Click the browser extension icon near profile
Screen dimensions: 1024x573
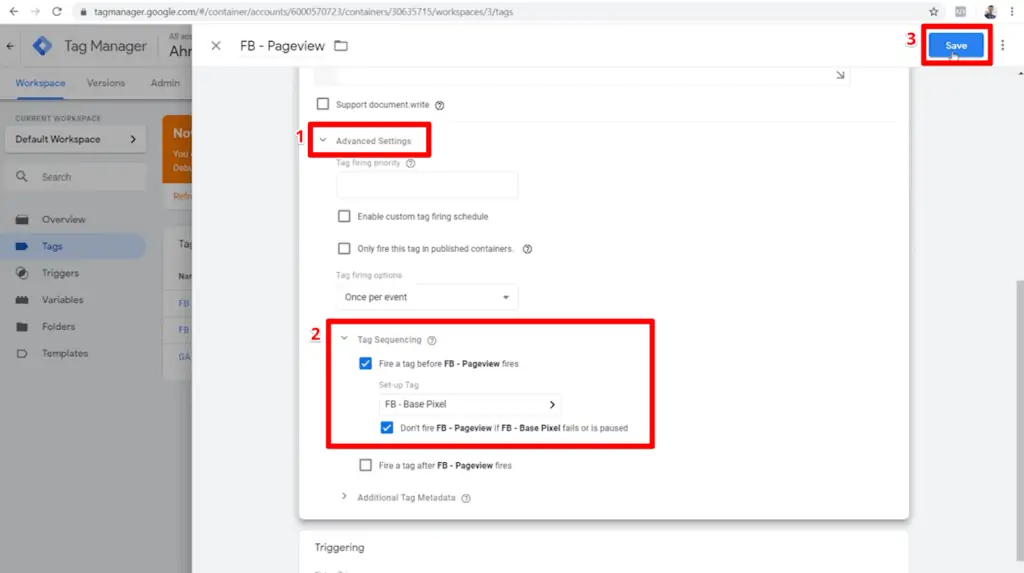[x=961, y=11]
